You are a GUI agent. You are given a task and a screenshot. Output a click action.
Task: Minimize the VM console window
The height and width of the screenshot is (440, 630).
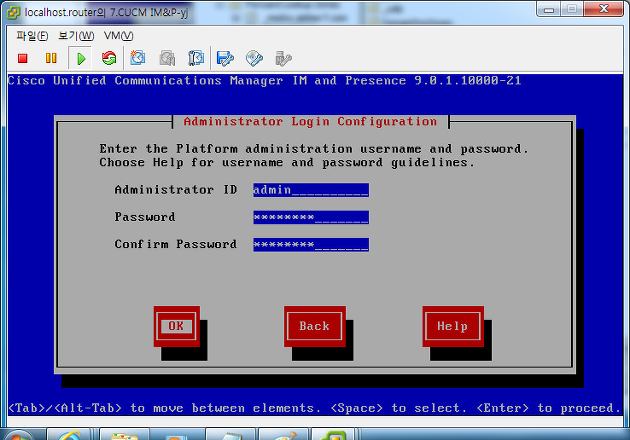(x=549, y=9)
